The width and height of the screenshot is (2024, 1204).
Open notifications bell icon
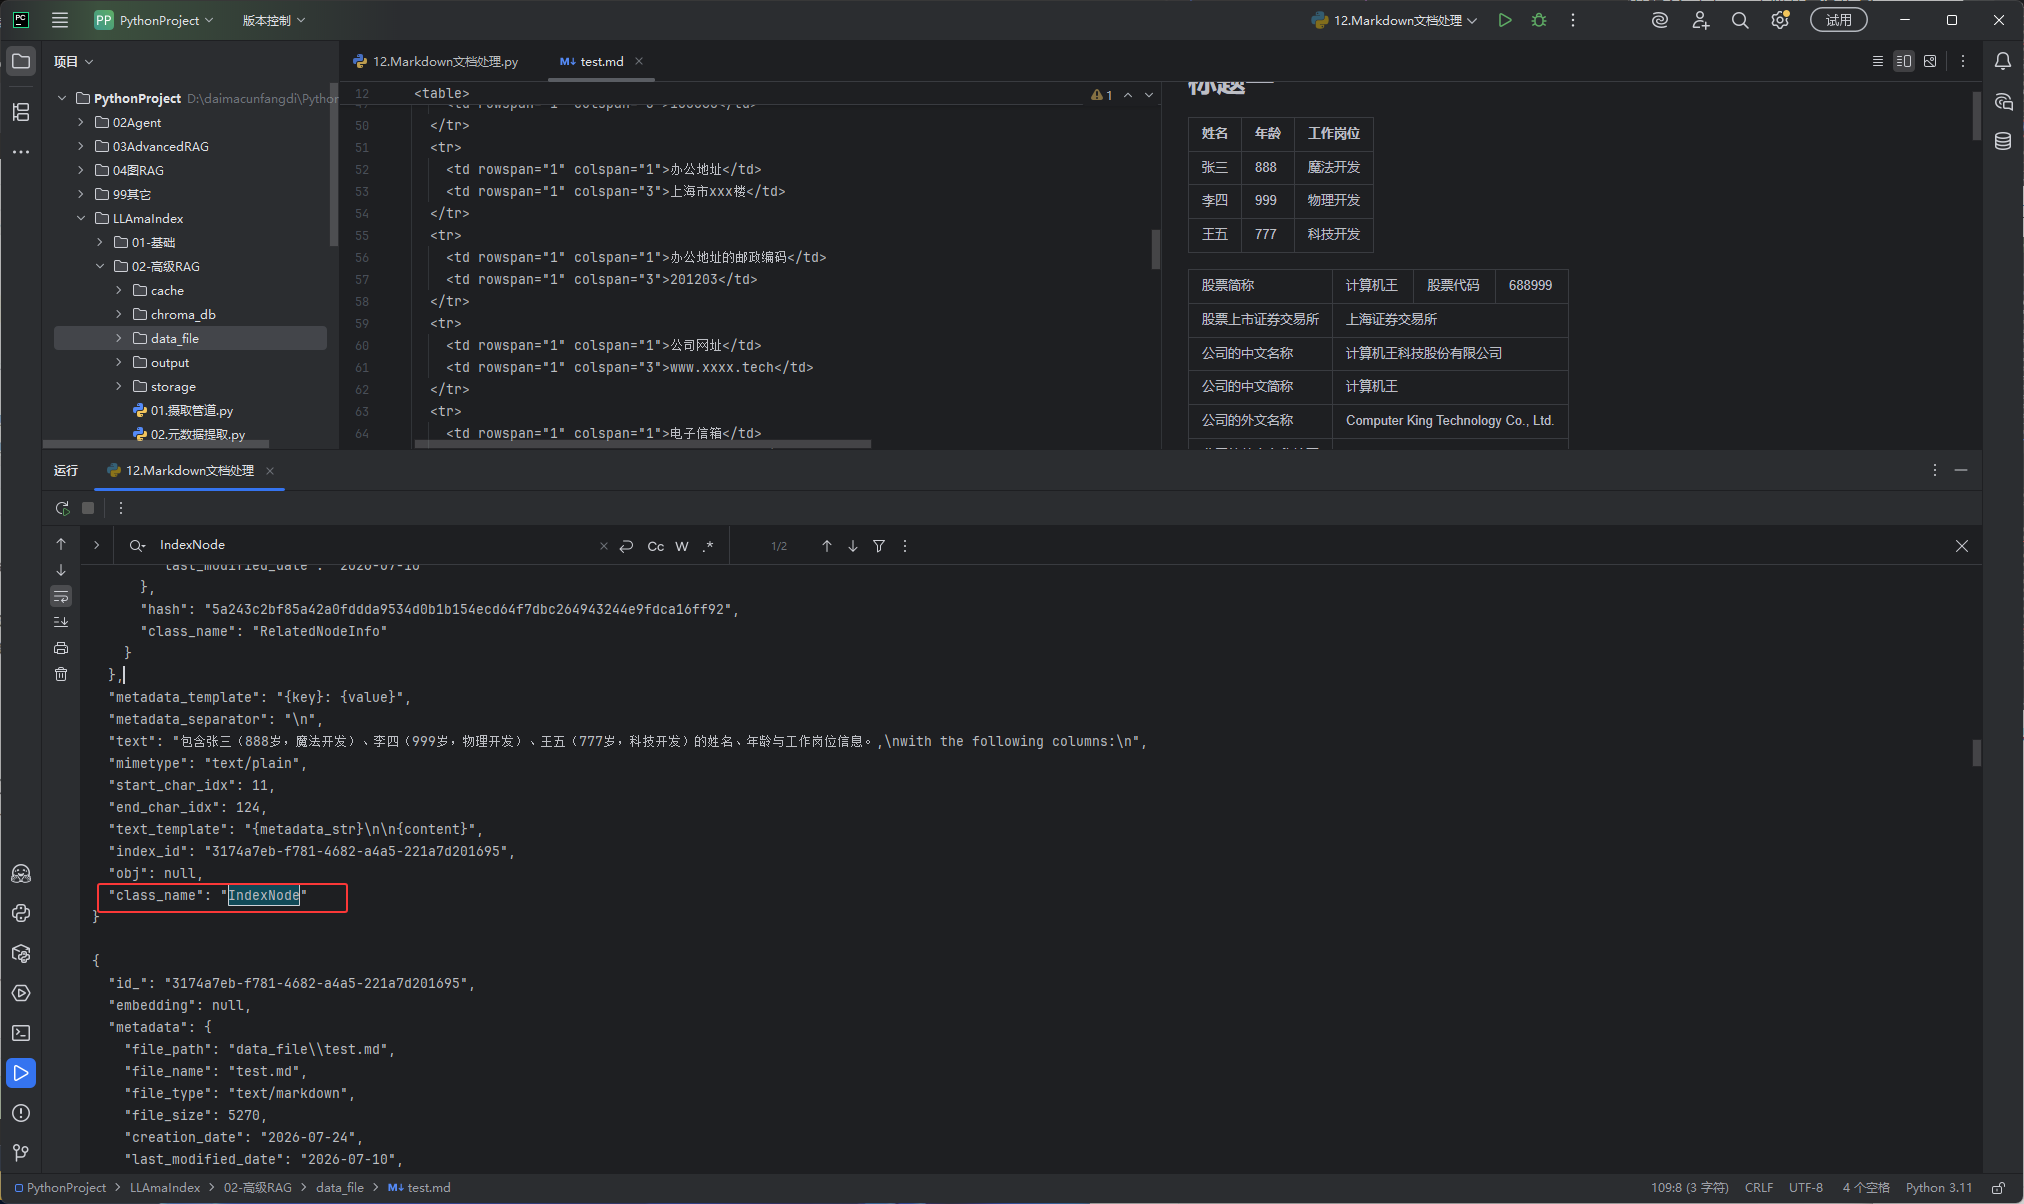coord(2003,61)
